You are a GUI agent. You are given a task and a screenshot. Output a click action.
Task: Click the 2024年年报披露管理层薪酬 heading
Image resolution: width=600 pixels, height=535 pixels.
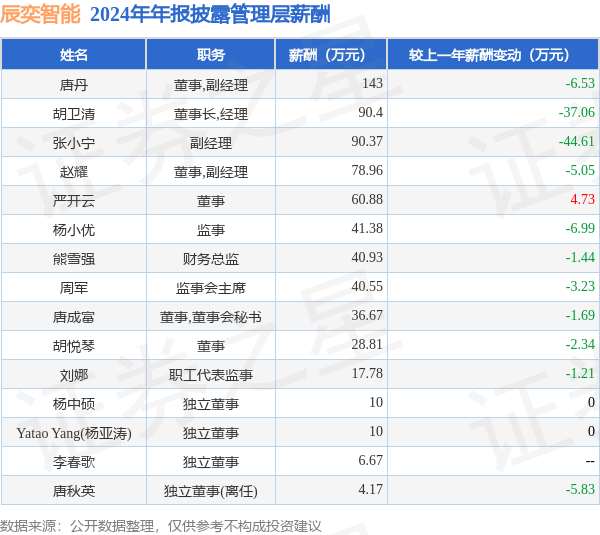210,15
